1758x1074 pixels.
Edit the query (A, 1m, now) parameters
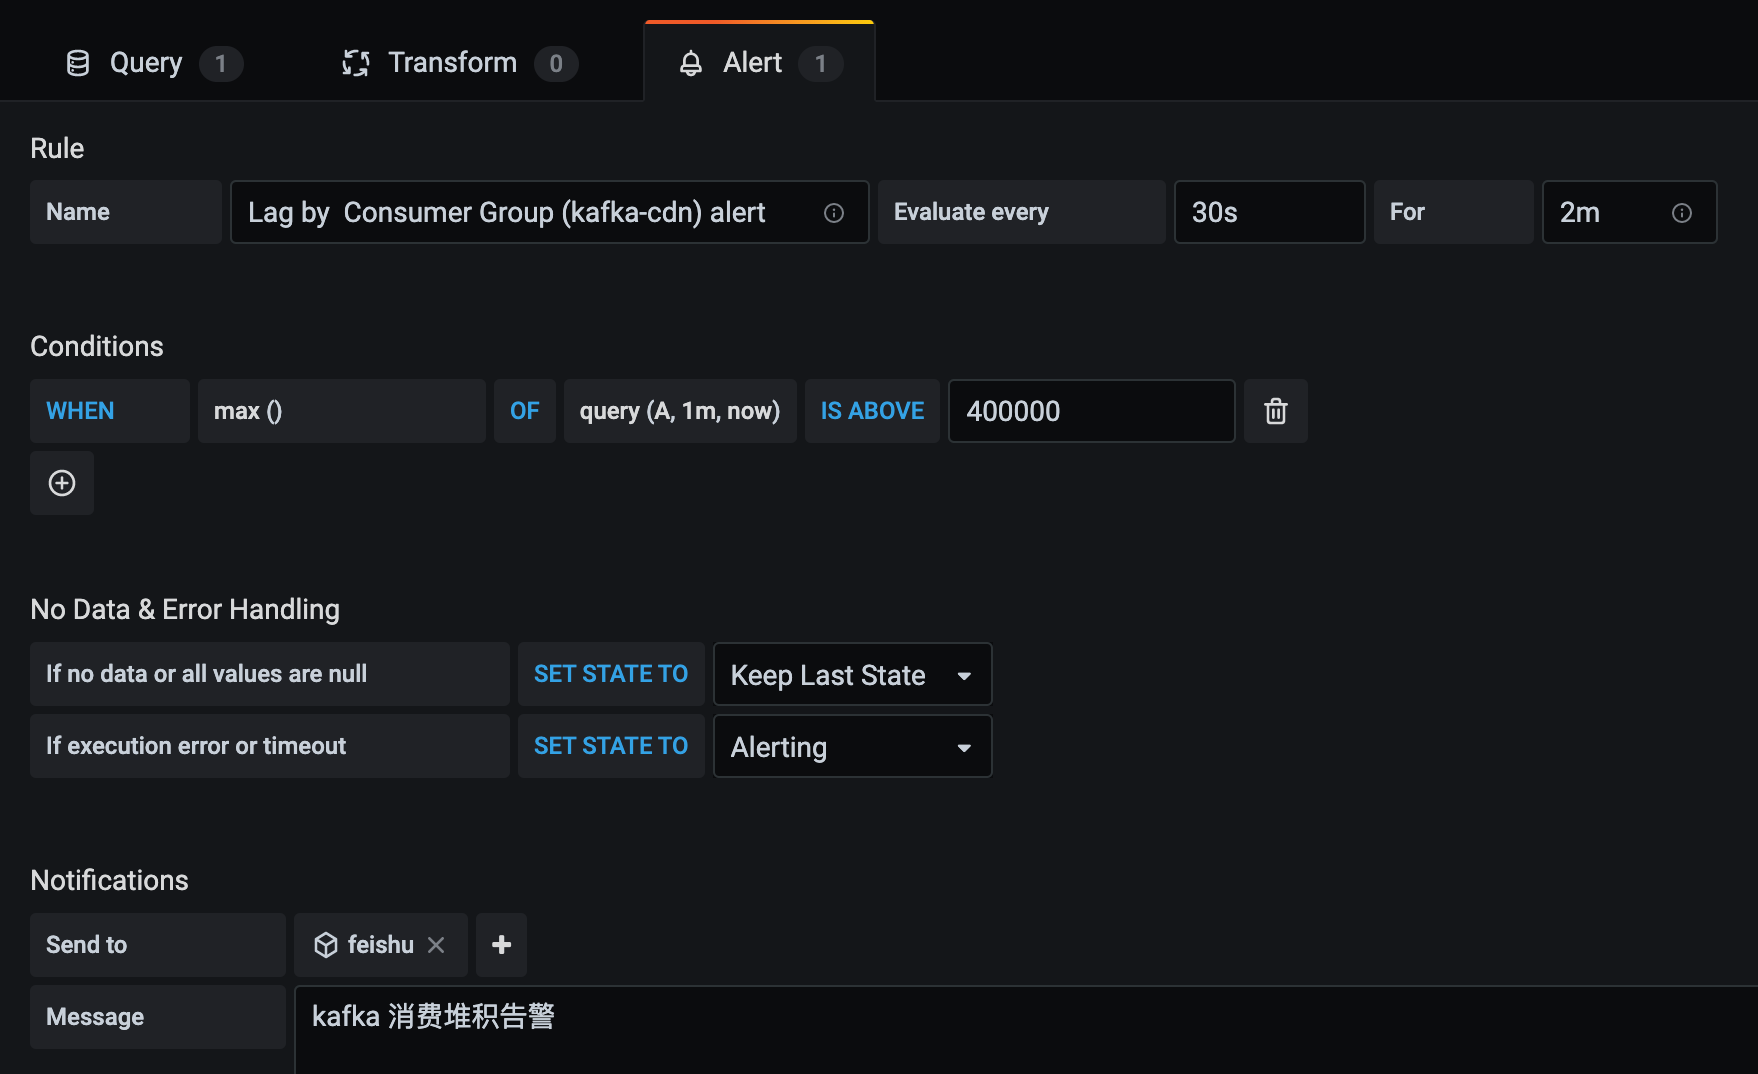coord(680,411)
